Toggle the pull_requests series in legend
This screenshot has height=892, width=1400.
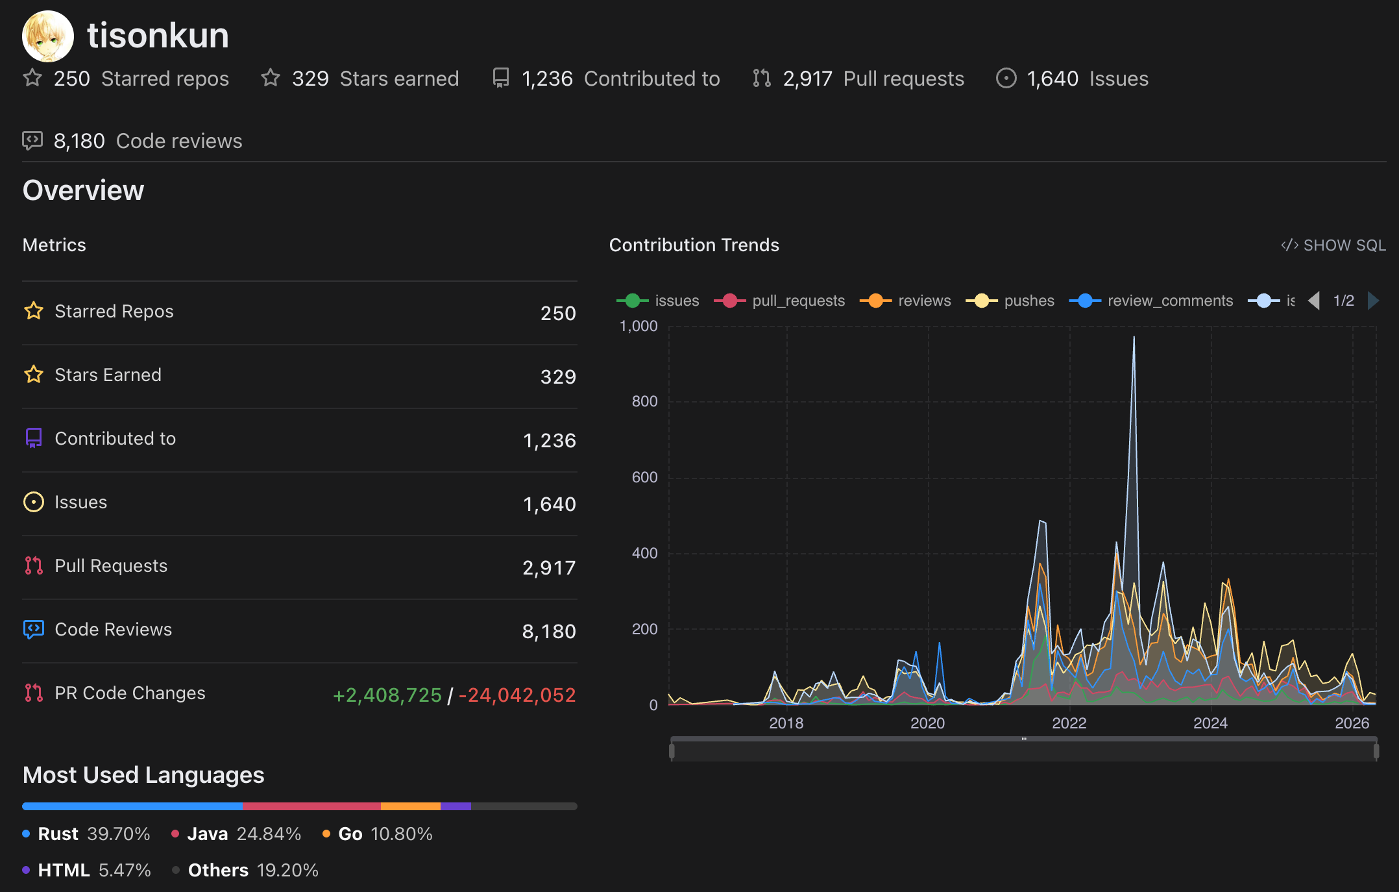780,301
